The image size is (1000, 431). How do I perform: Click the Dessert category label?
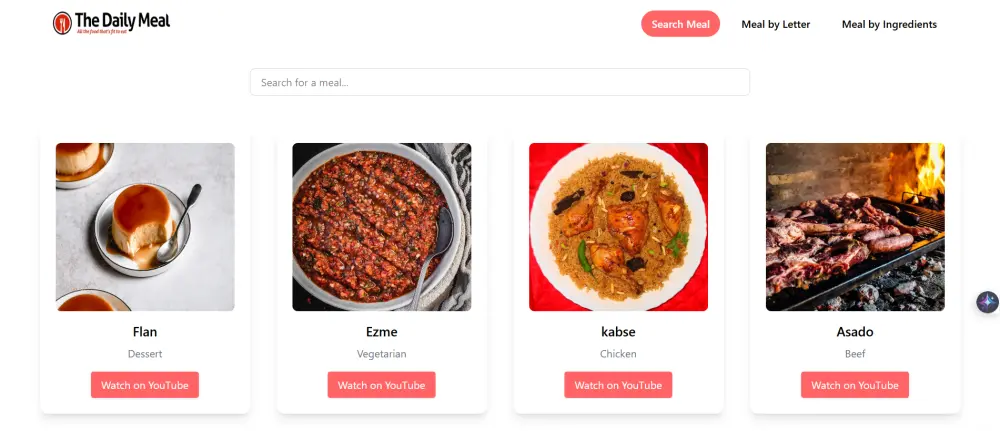tap(145, 354)
